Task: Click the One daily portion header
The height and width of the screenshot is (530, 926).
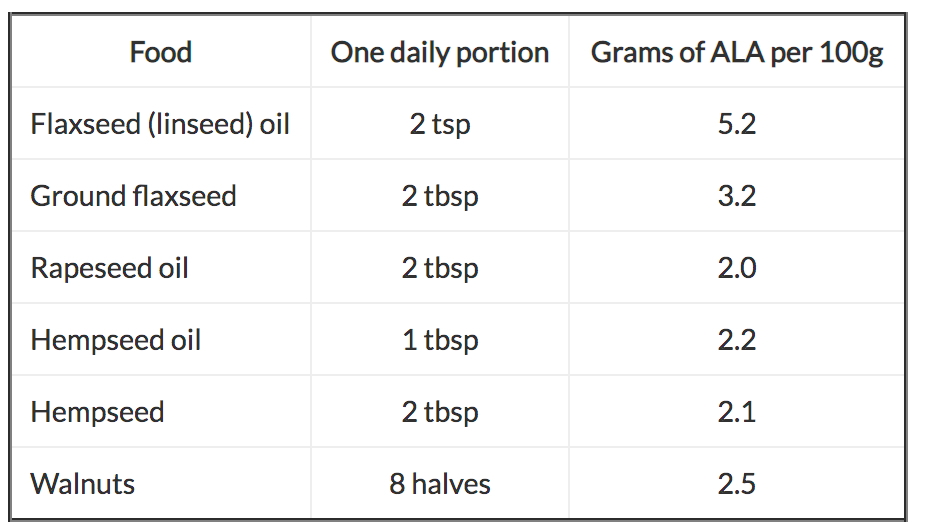Action: click(440, 52)
